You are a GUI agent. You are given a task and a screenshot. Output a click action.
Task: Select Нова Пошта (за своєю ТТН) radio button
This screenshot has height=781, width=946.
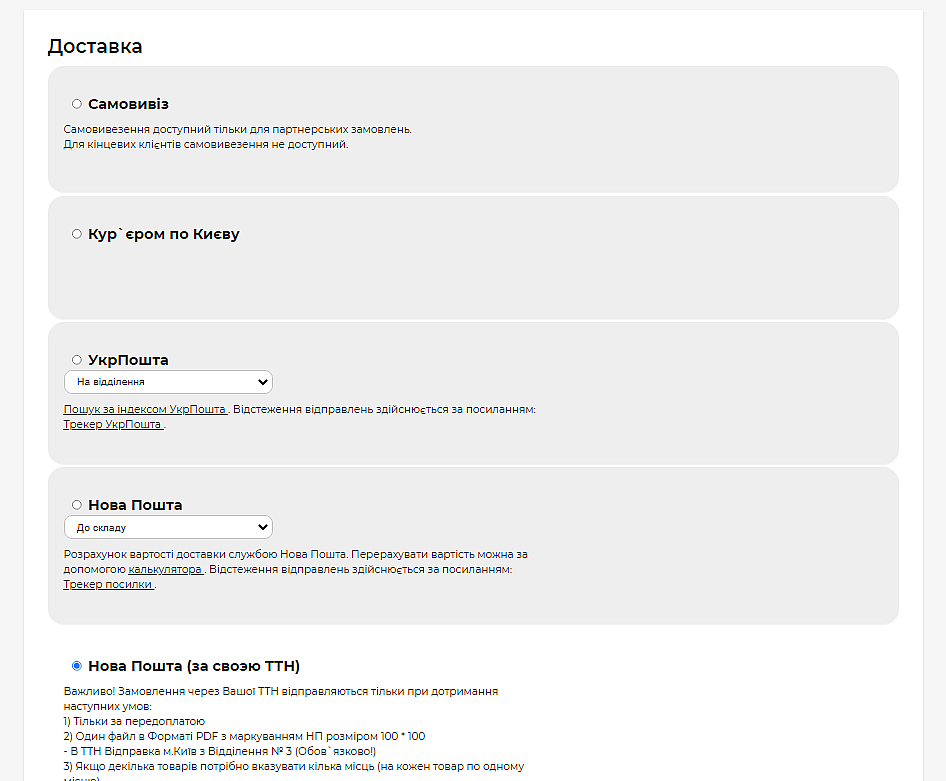(77, 666)
